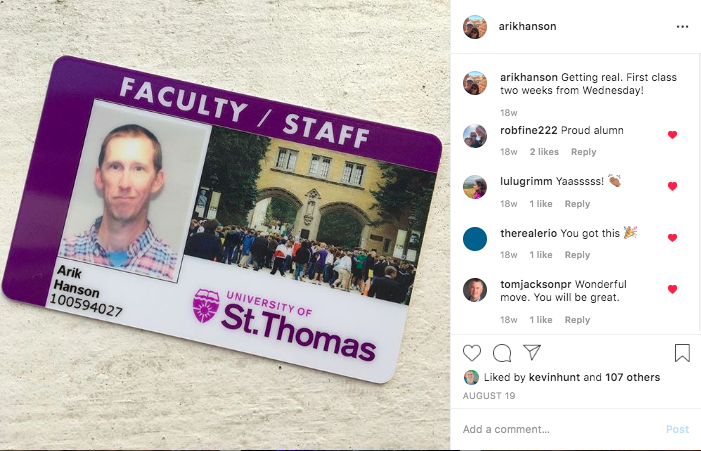
Task: Open the comment bubble icon
Action: coord(502,353)
